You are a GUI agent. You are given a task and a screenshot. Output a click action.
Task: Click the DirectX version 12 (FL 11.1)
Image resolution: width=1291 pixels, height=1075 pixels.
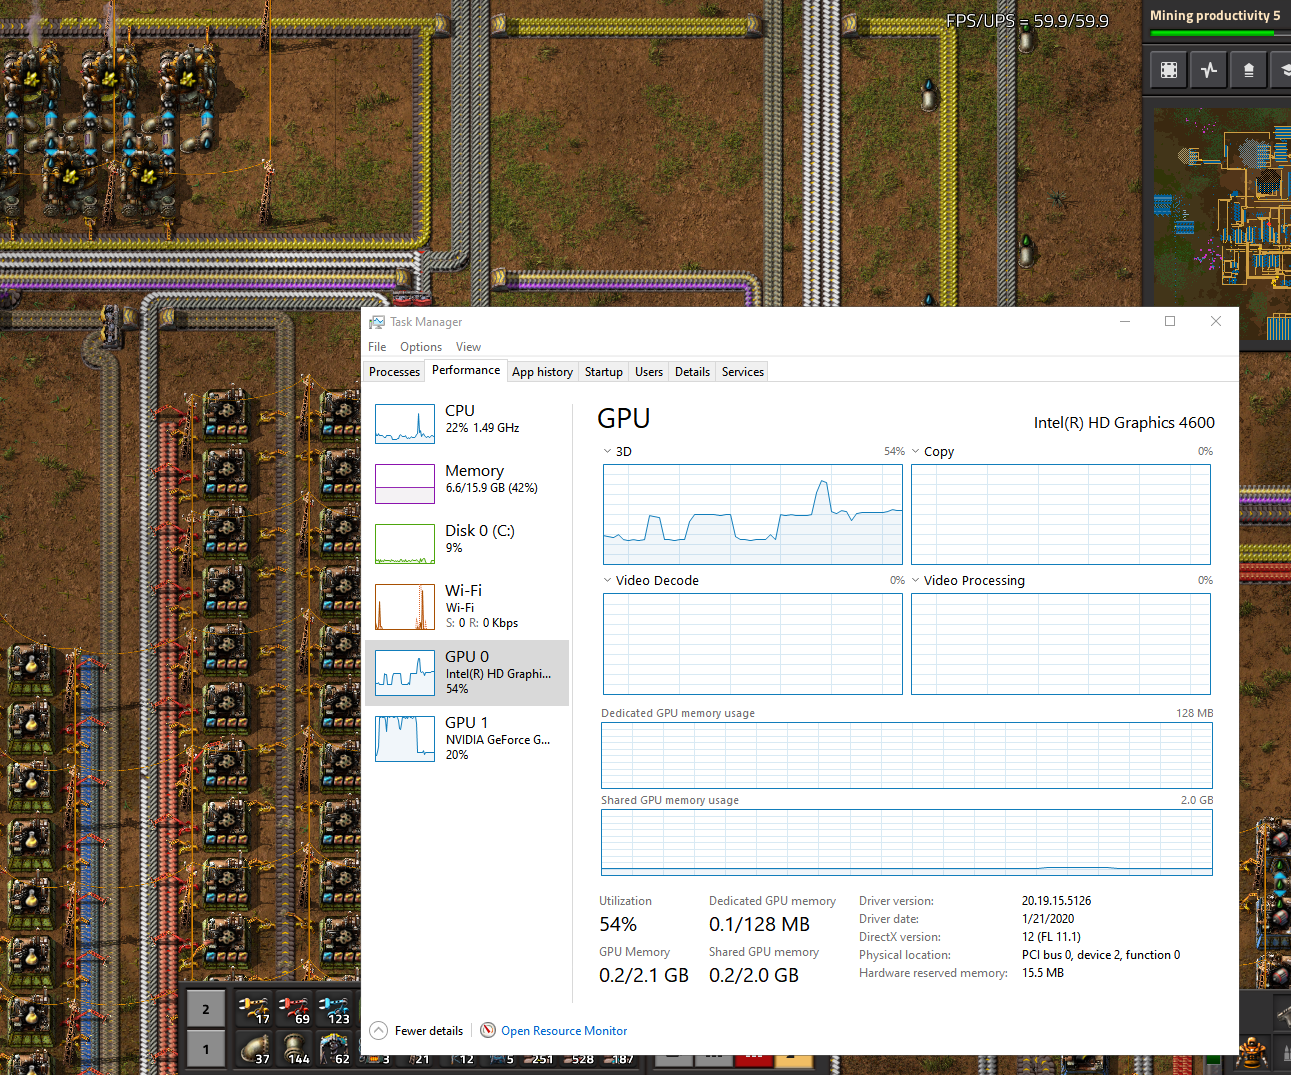1051,937
